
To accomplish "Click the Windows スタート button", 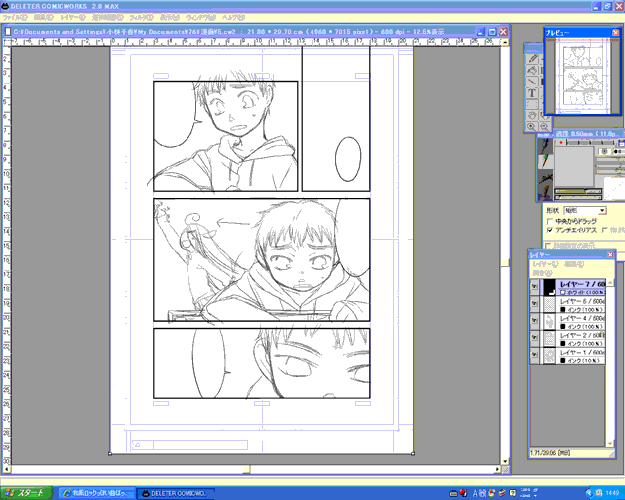I will (x=26, y=493).
